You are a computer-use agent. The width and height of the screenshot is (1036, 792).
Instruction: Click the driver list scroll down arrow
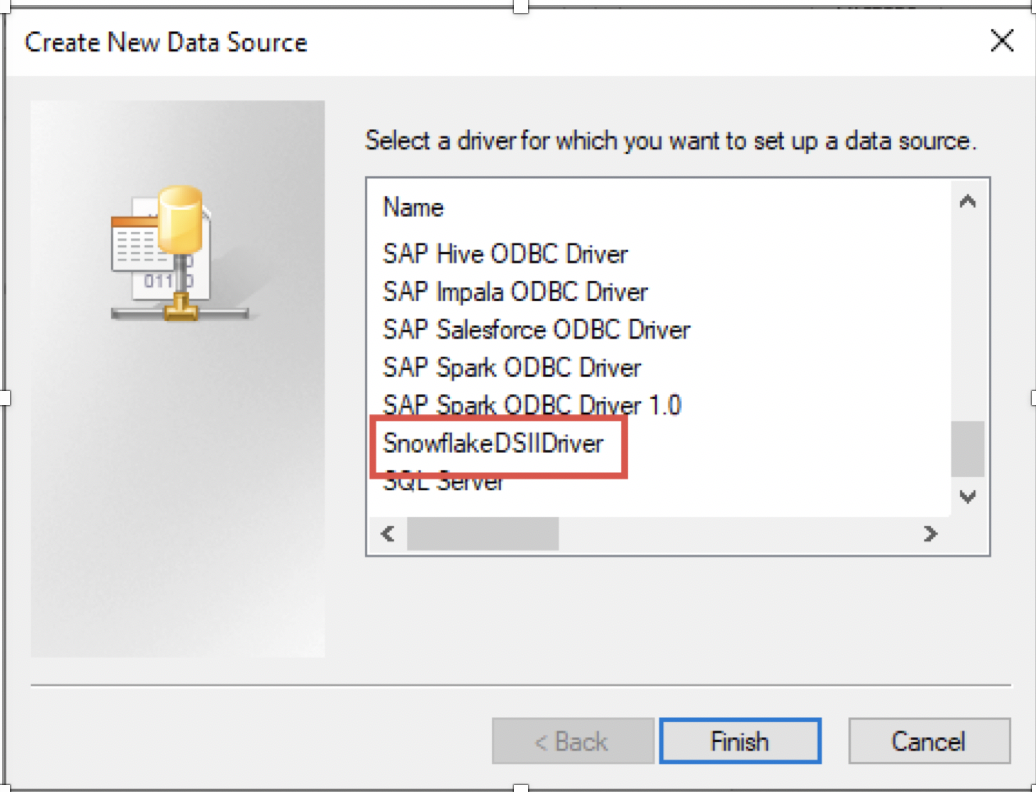tap(967, 496)
